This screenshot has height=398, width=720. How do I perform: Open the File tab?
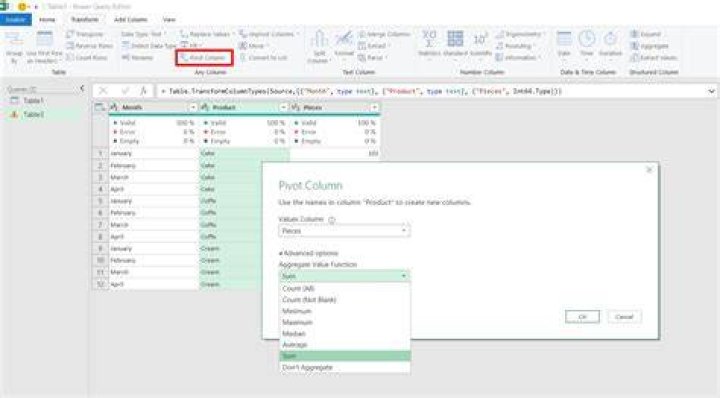point(16,20)
